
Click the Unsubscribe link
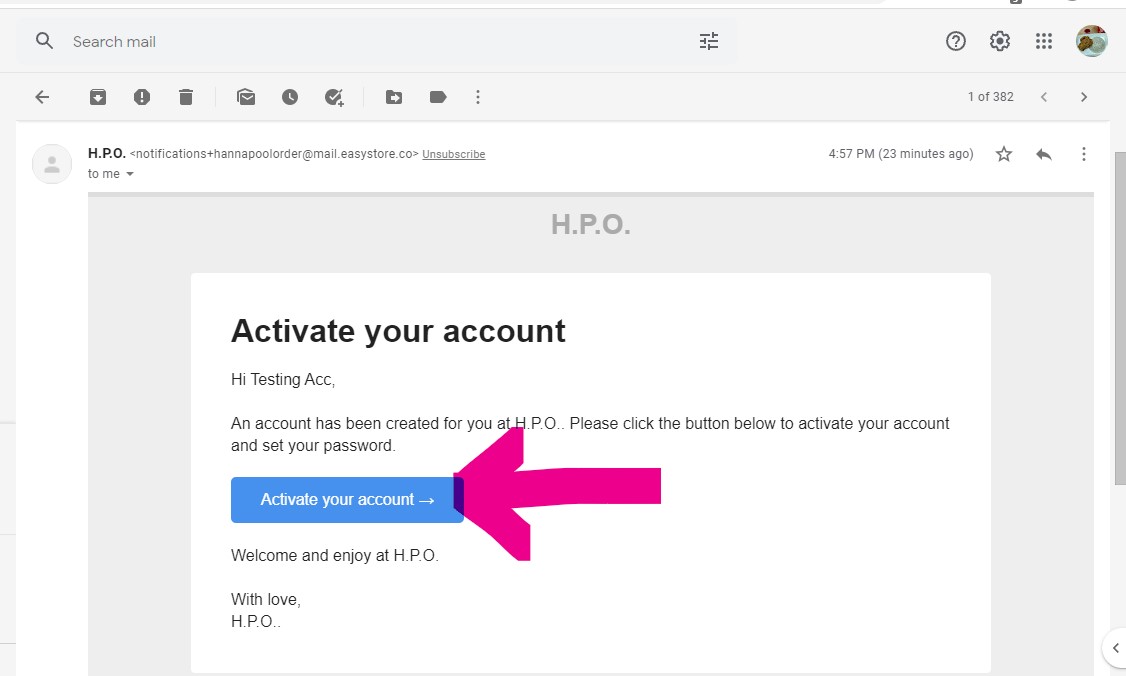click(x=453, y=154)
